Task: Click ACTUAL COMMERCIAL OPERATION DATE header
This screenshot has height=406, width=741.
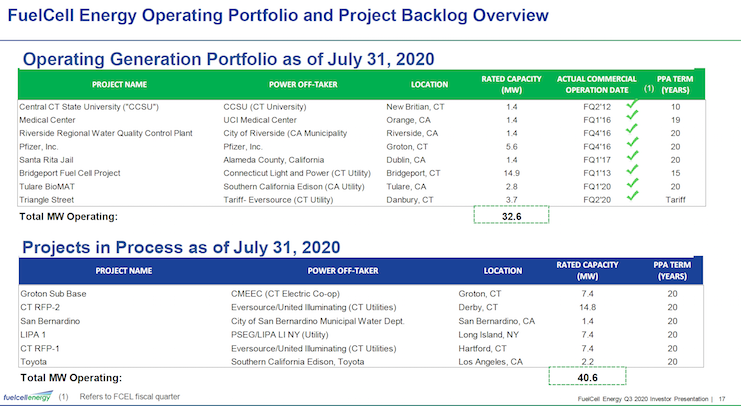Action: [597, 85]
